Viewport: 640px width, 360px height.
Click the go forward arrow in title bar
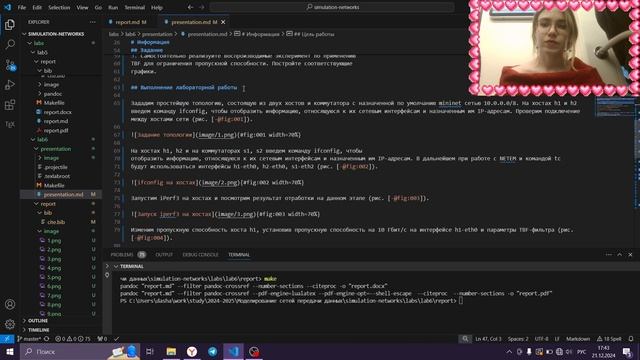pos(202,7)
